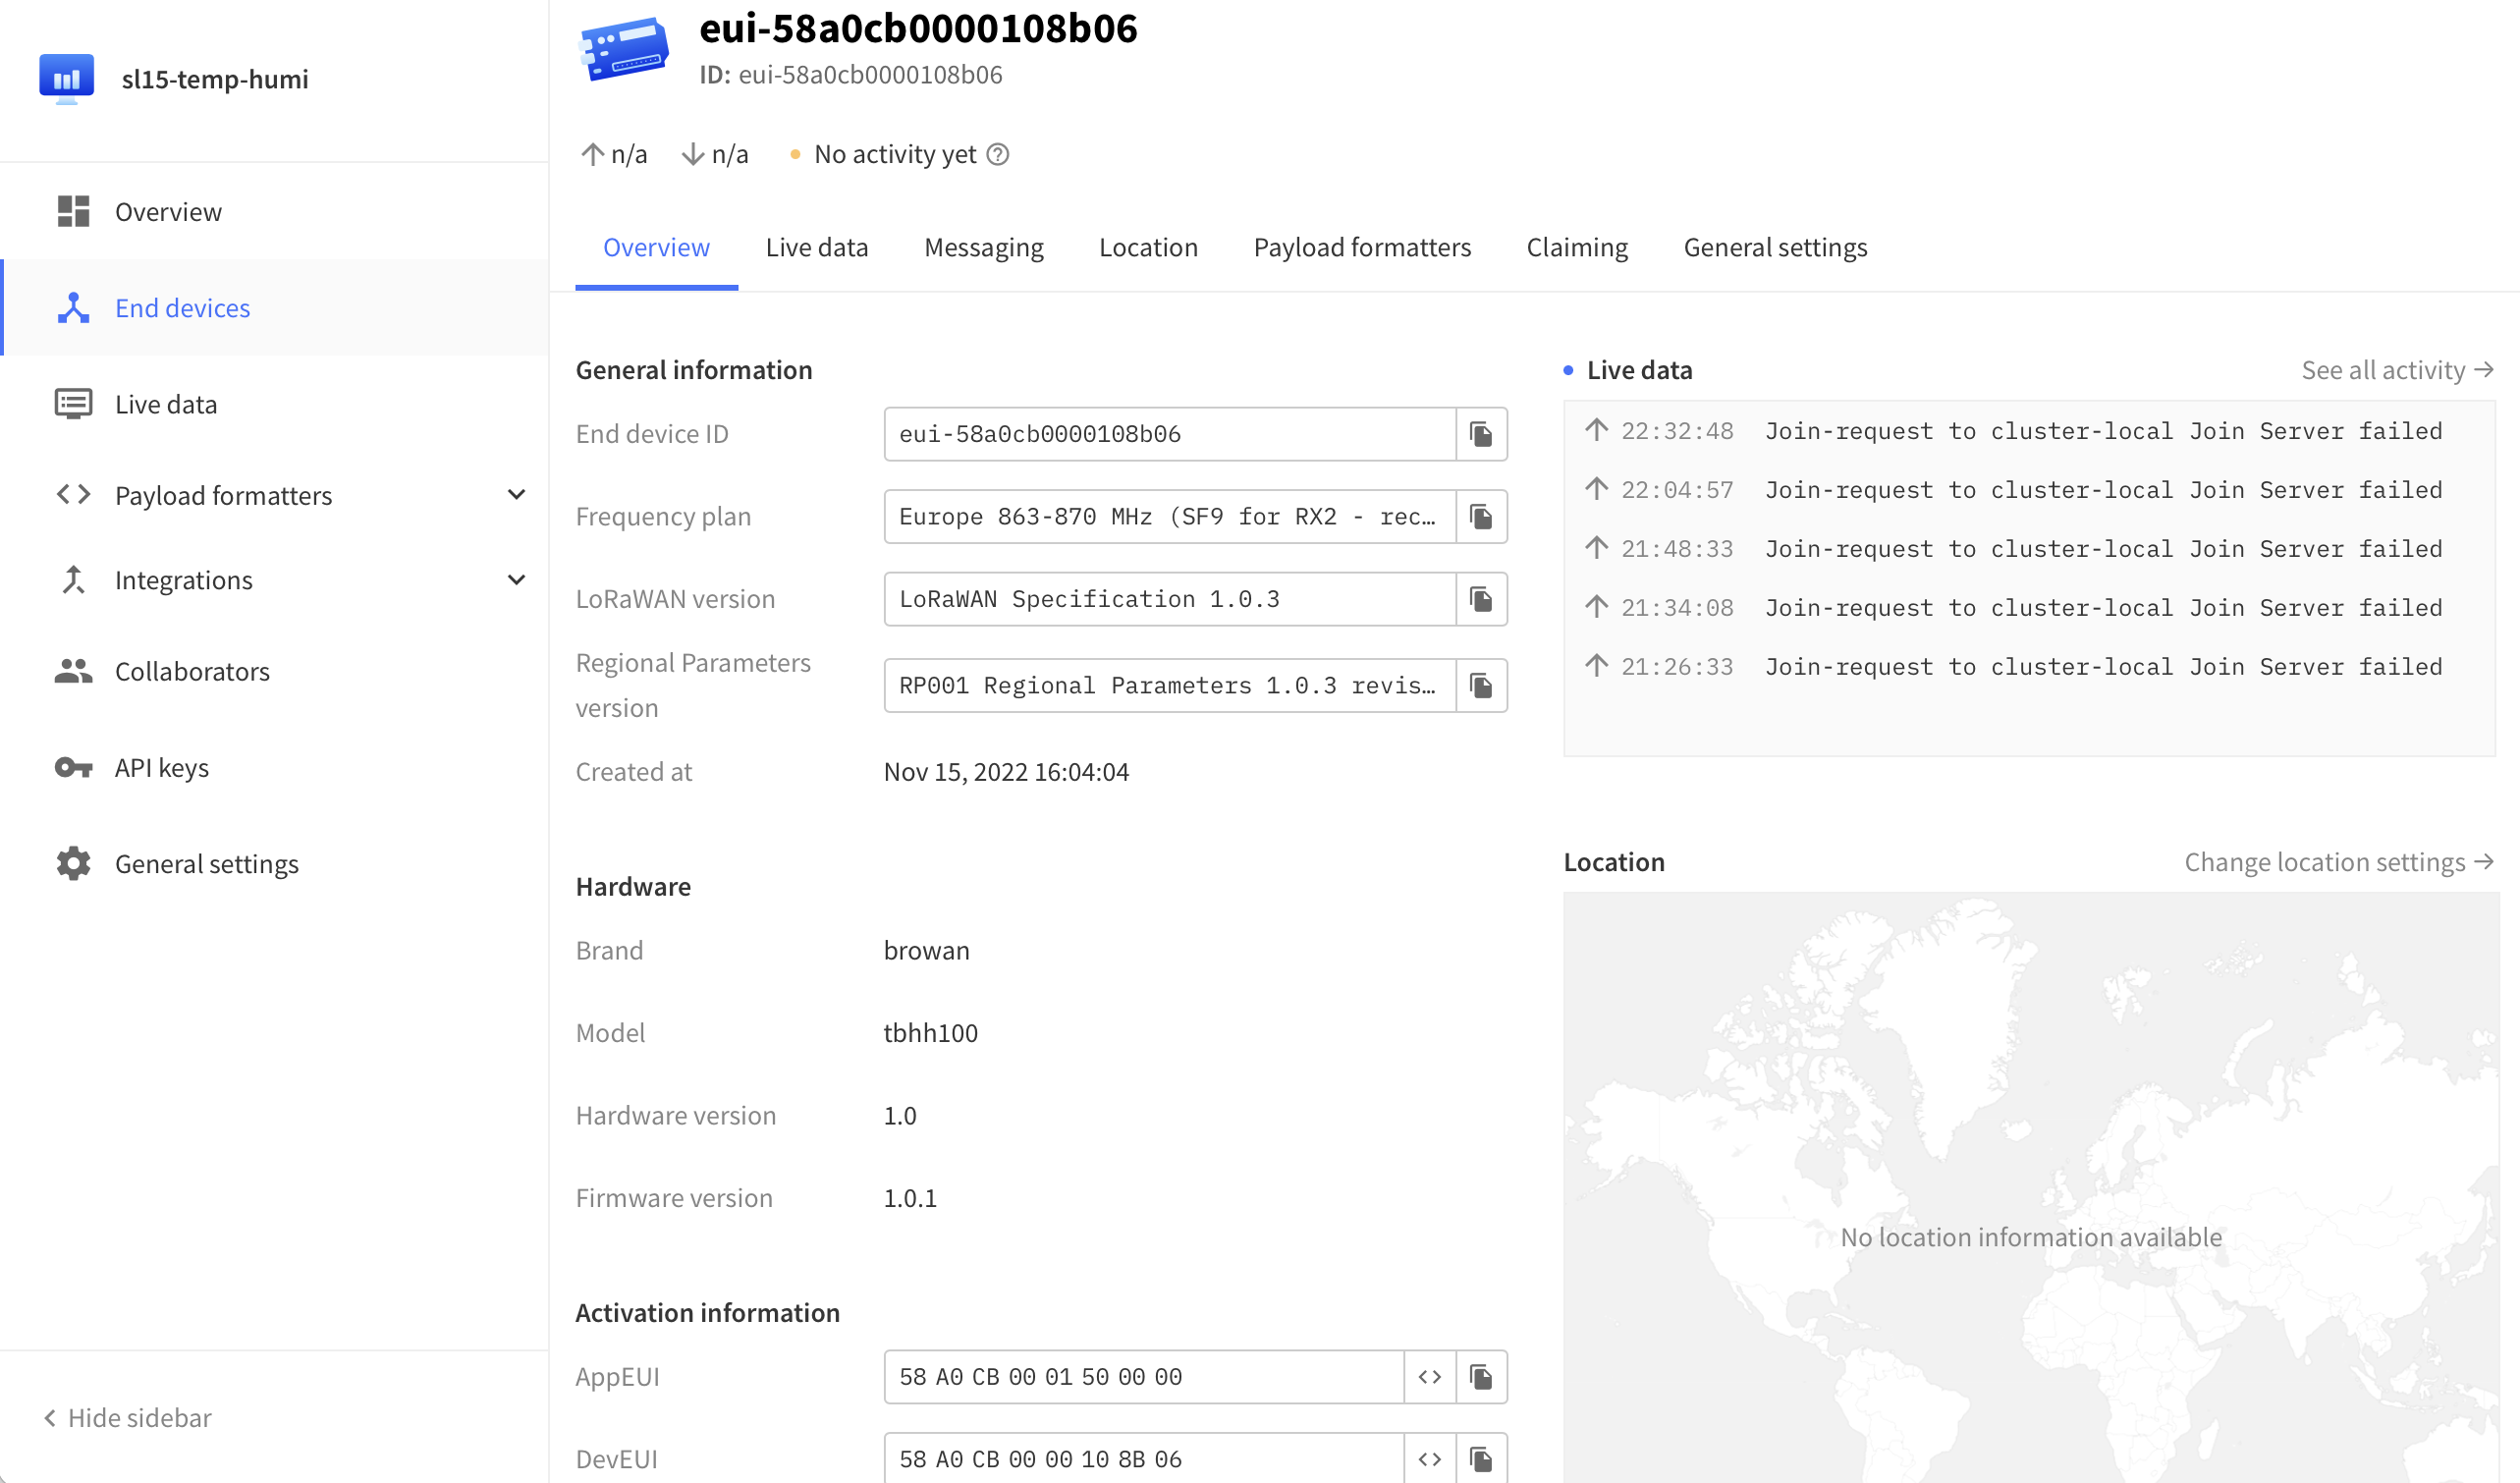2520x1483 pixels.
Task: Click the DevEUI visibility toggle button
Action: [1430, 1458]
